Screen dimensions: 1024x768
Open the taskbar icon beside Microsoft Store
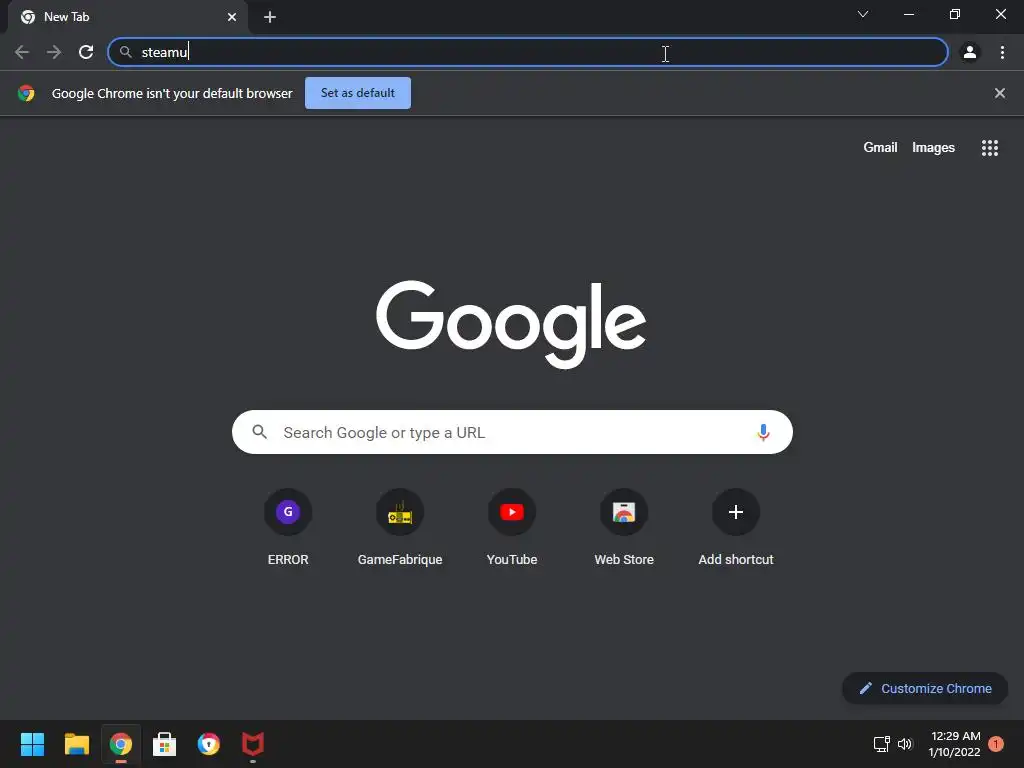[x=209, y=744]
